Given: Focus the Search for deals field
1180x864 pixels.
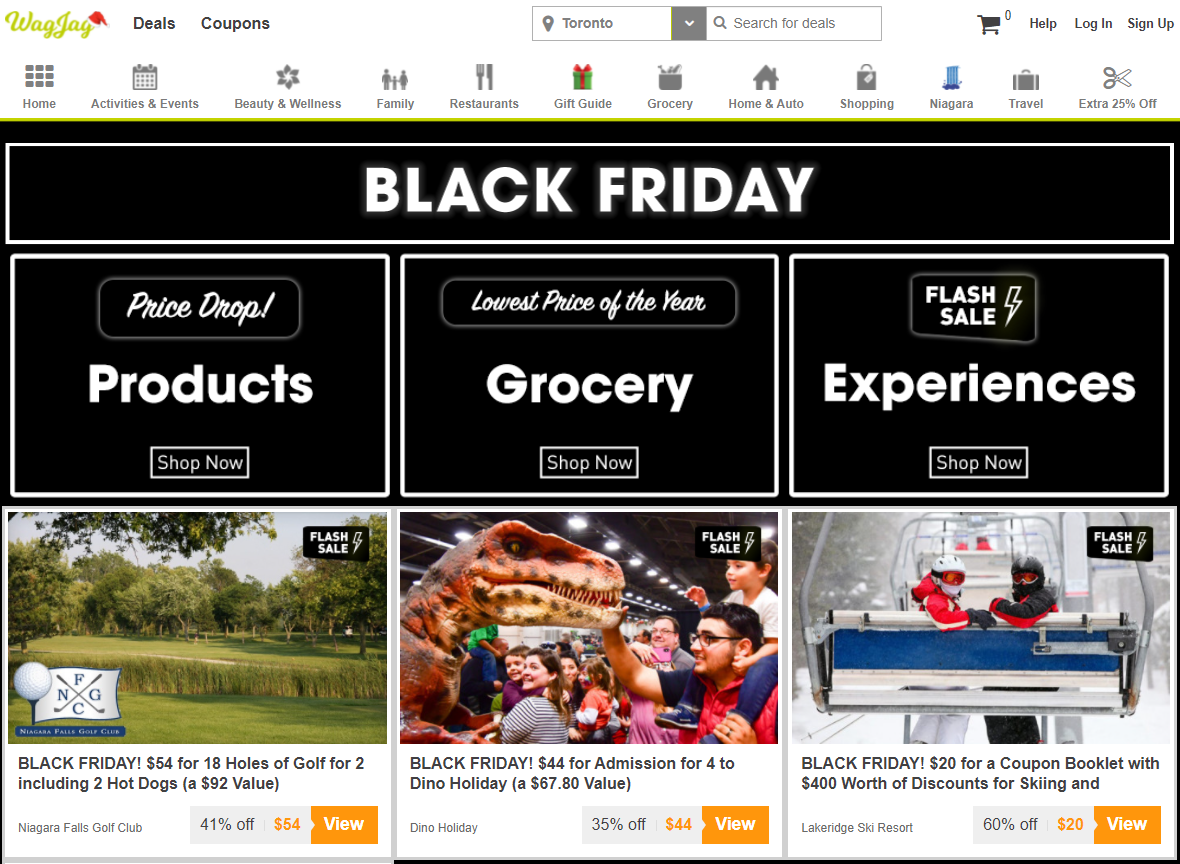Looking at the screenshot, I should [794, 23].
